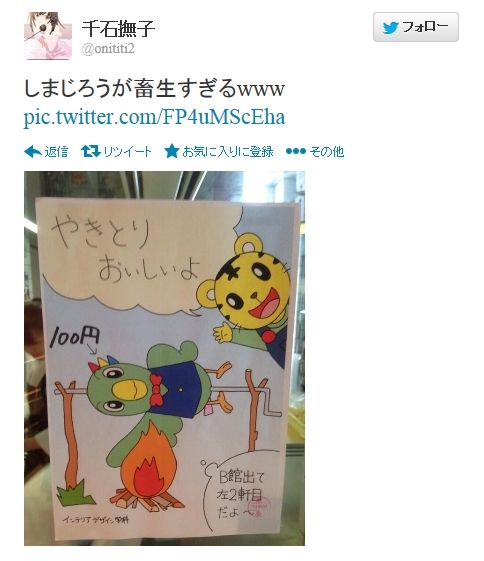The image size is (484, 561).
Task: Open the pic.twitter.com/FP4uMScEha link
Action: click(x=154, y=117)
